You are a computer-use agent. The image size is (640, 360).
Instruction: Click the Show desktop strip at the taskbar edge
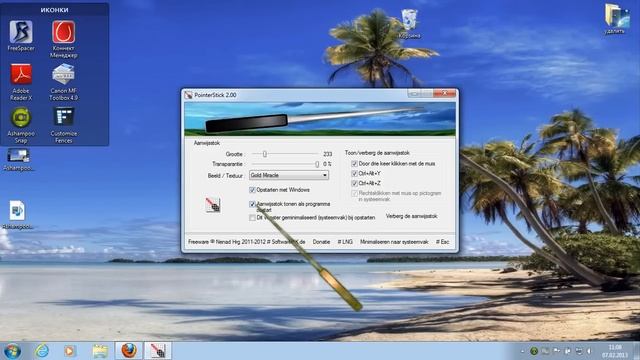point(637,351)
